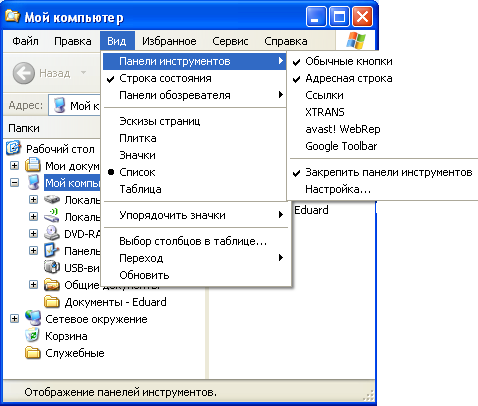Click the Мой компьютер tree icon
The width and height of the screenshot is (478, 406).
point(33,182)
